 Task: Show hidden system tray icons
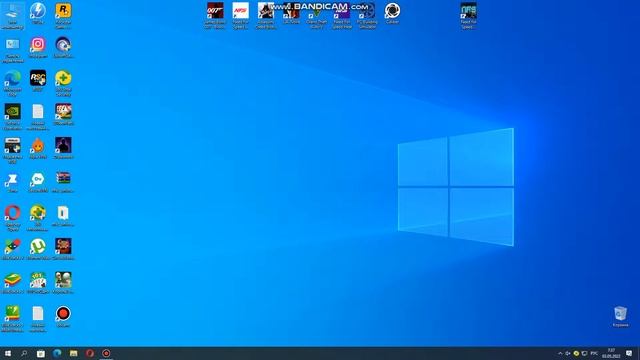pos(560,353)
